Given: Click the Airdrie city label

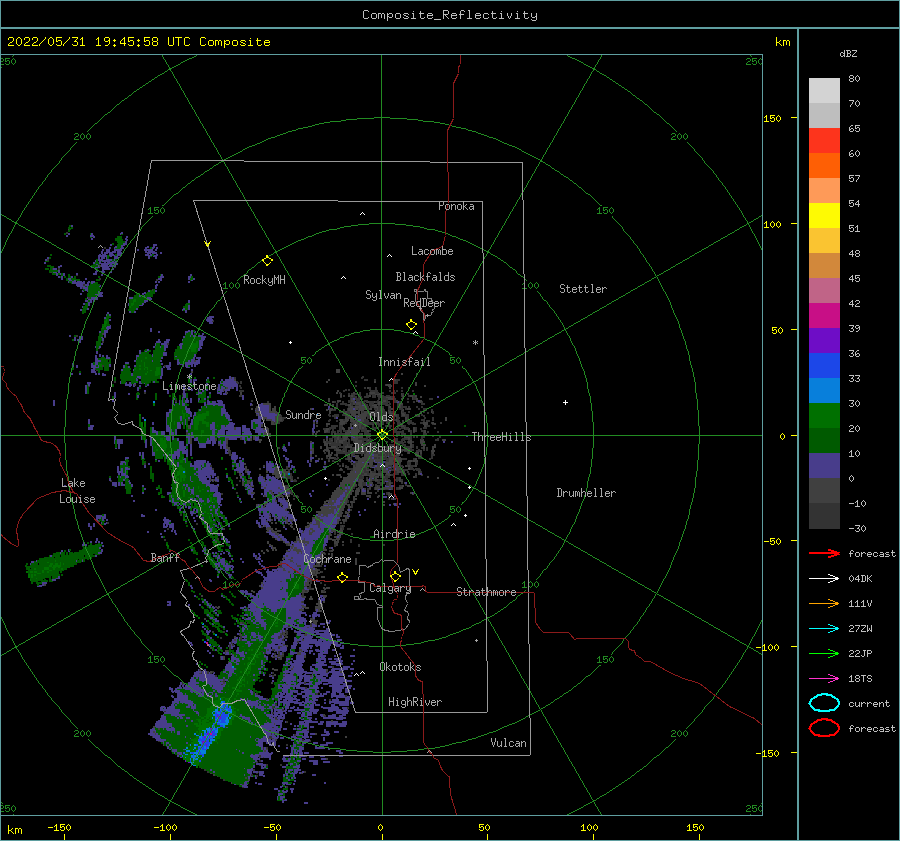Looking at the screenshot, I should (x=394, y=534).
